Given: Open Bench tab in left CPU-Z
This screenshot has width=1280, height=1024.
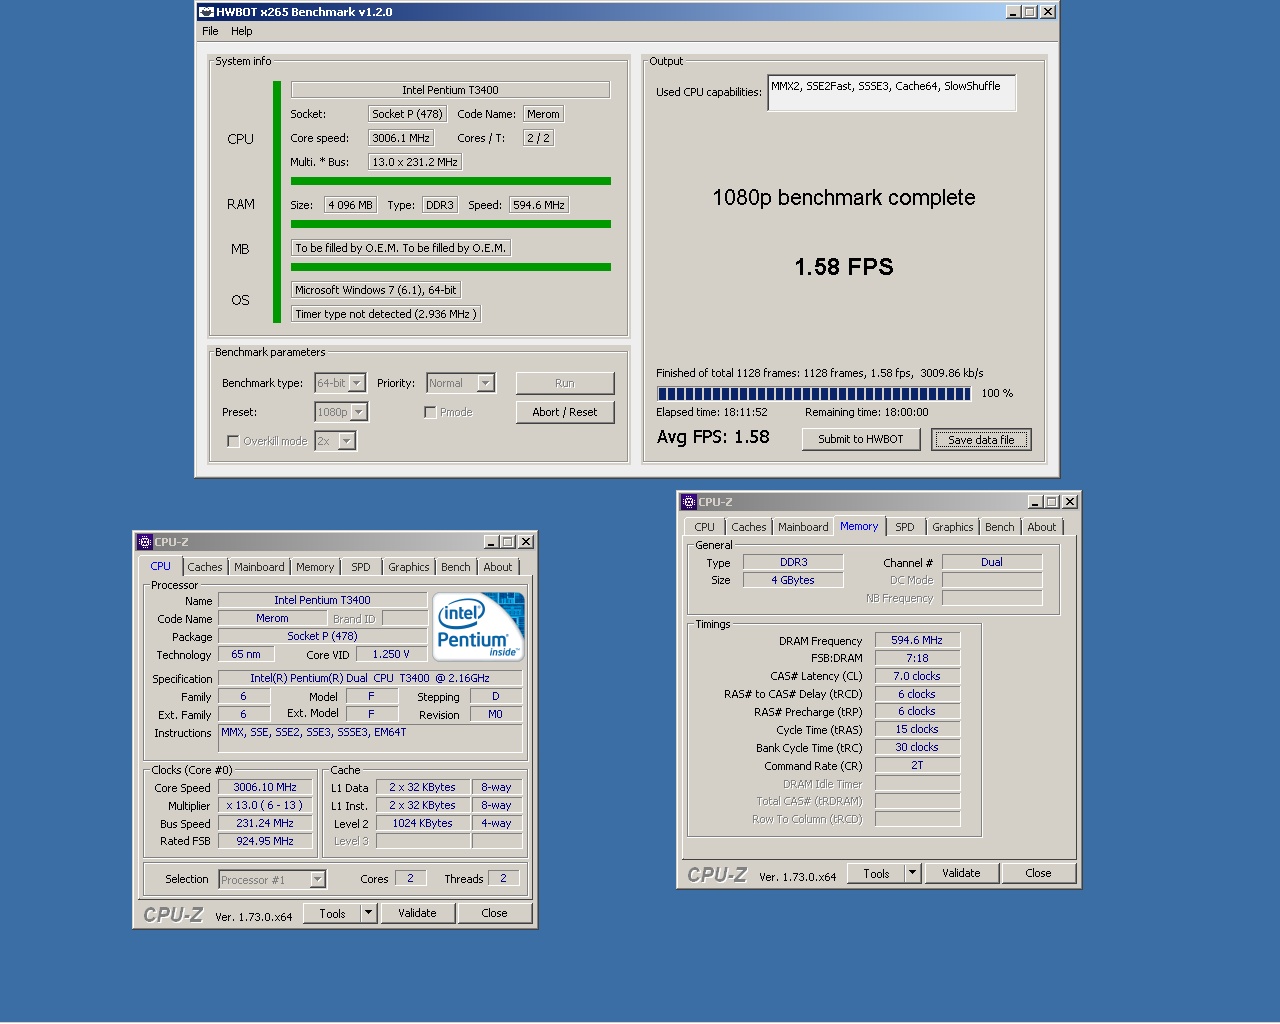Looking at the screenshot, I should (x=456, y=567).
